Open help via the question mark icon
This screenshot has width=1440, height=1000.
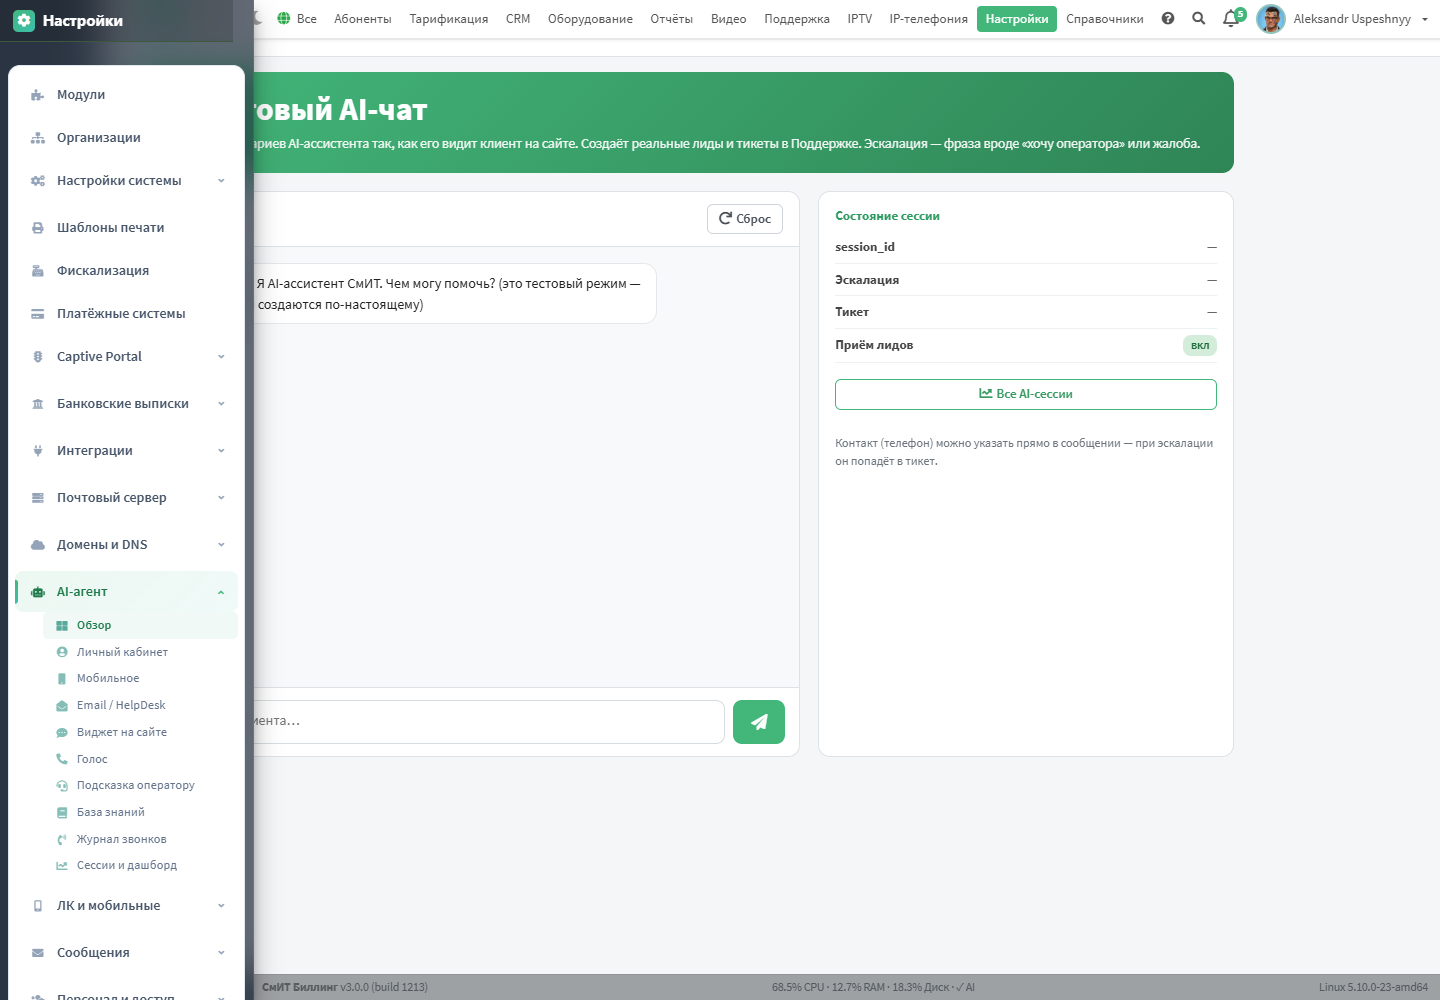click(x=1168, y=18)
